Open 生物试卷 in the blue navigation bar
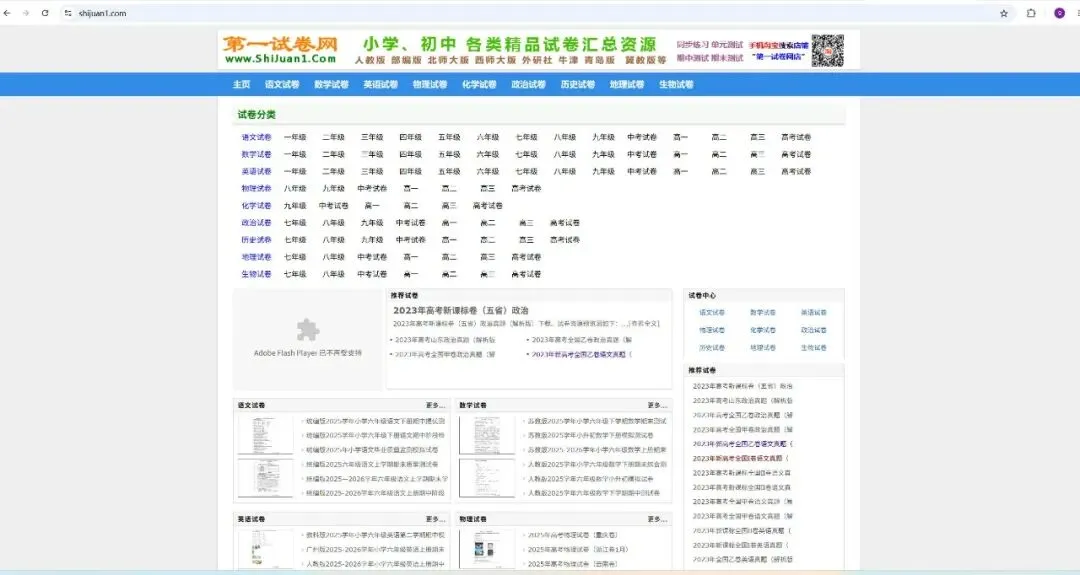1080x575 pixels. 676,84
